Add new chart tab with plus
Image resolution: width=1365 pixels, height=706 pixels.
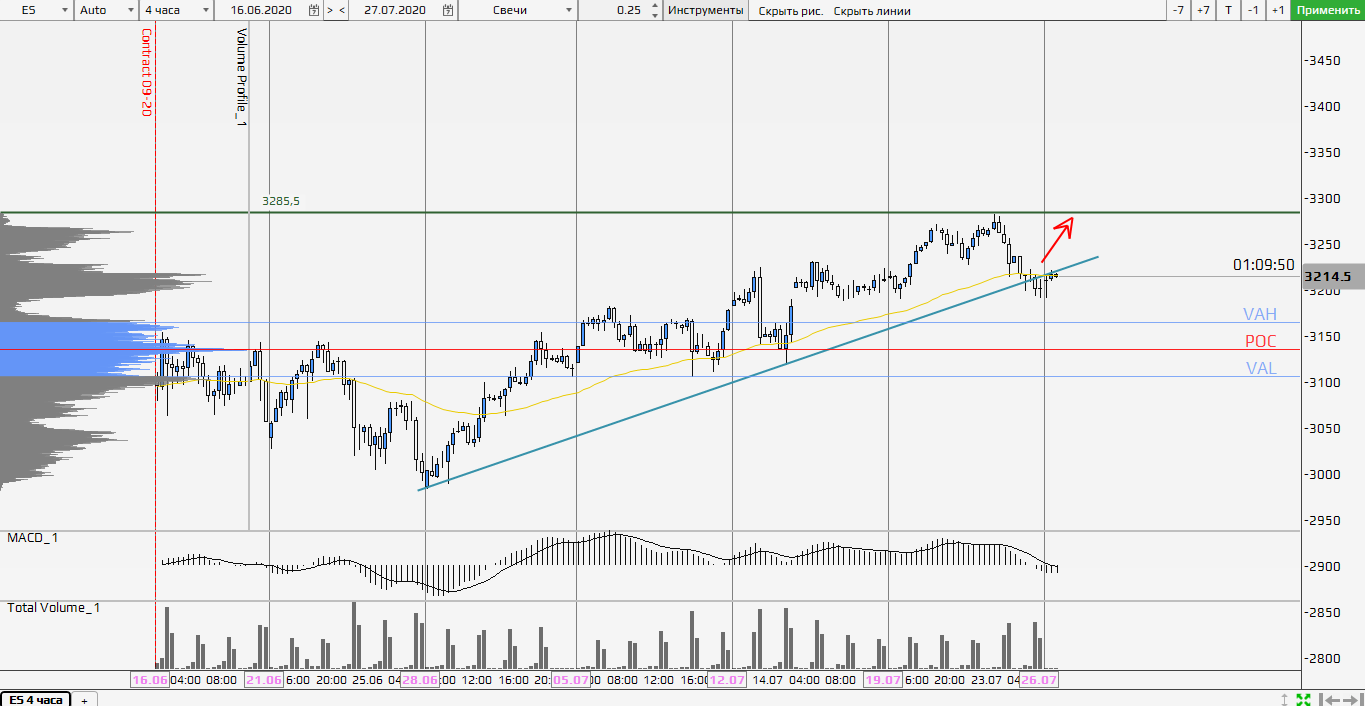84,700
